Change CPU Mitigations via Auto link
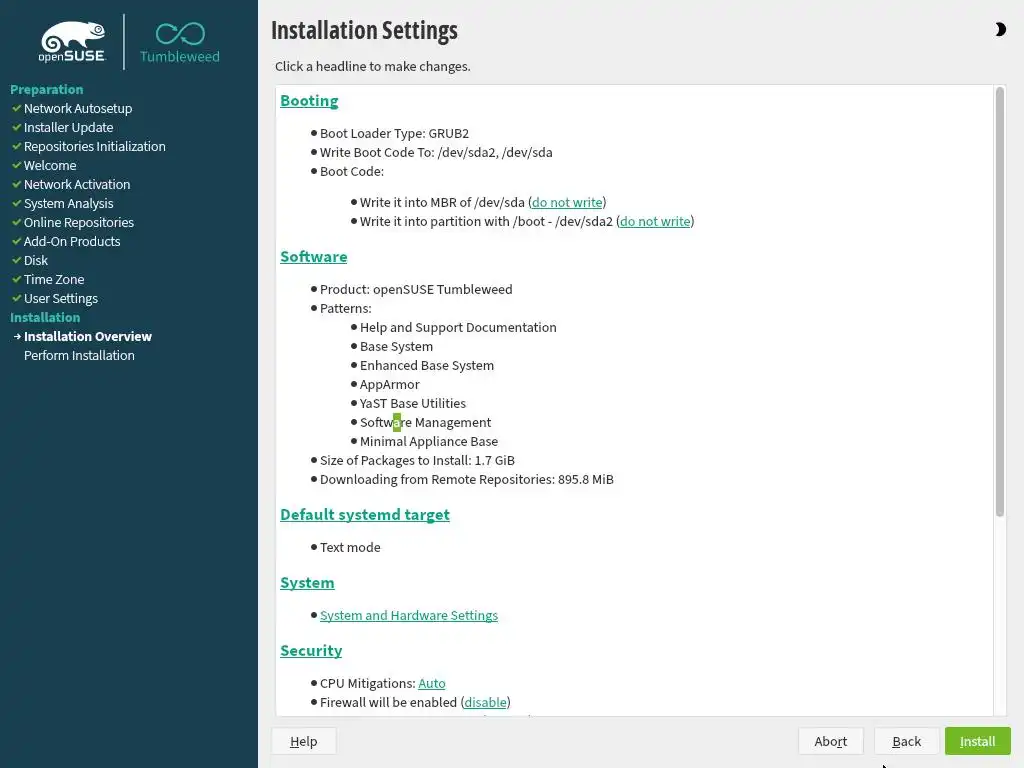1024x768 pixels. pos(432,683)
